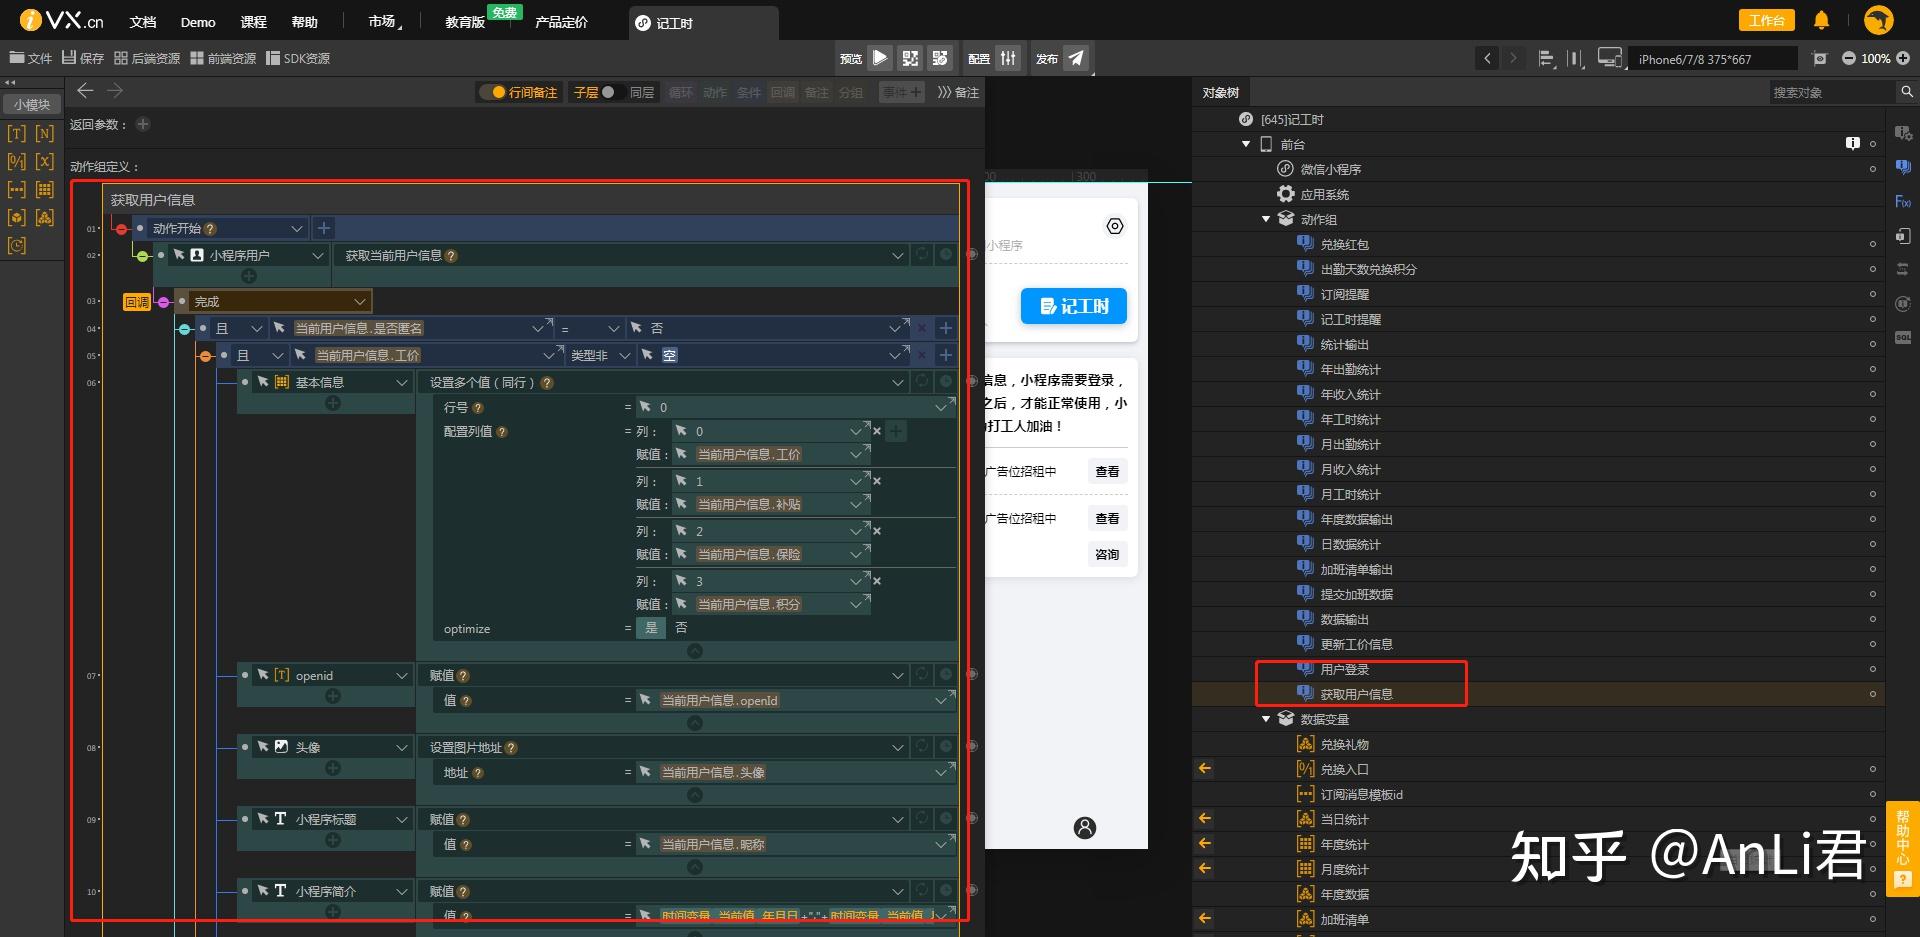Viewport: 1920px width, 937px height.
Task: Zoom out with the minus icon
Action: (1849, 59)
